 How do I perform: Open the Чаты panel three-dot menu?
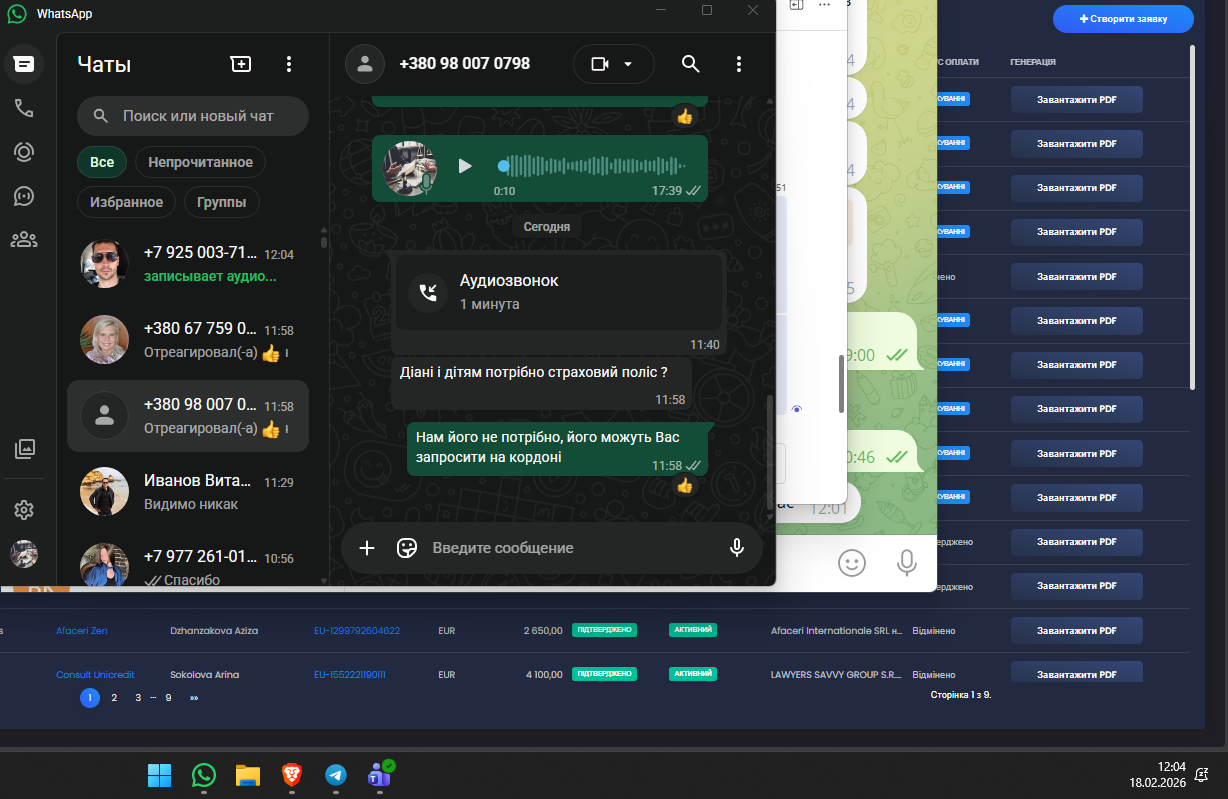click(x=289, y=64)
